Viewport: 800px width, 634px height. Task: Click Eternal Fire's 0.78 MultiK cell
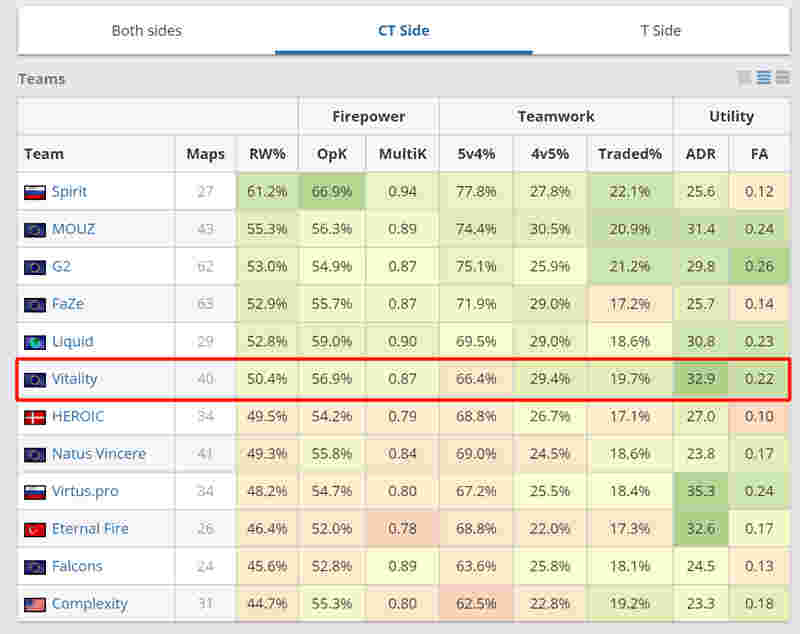coord(402,529)
